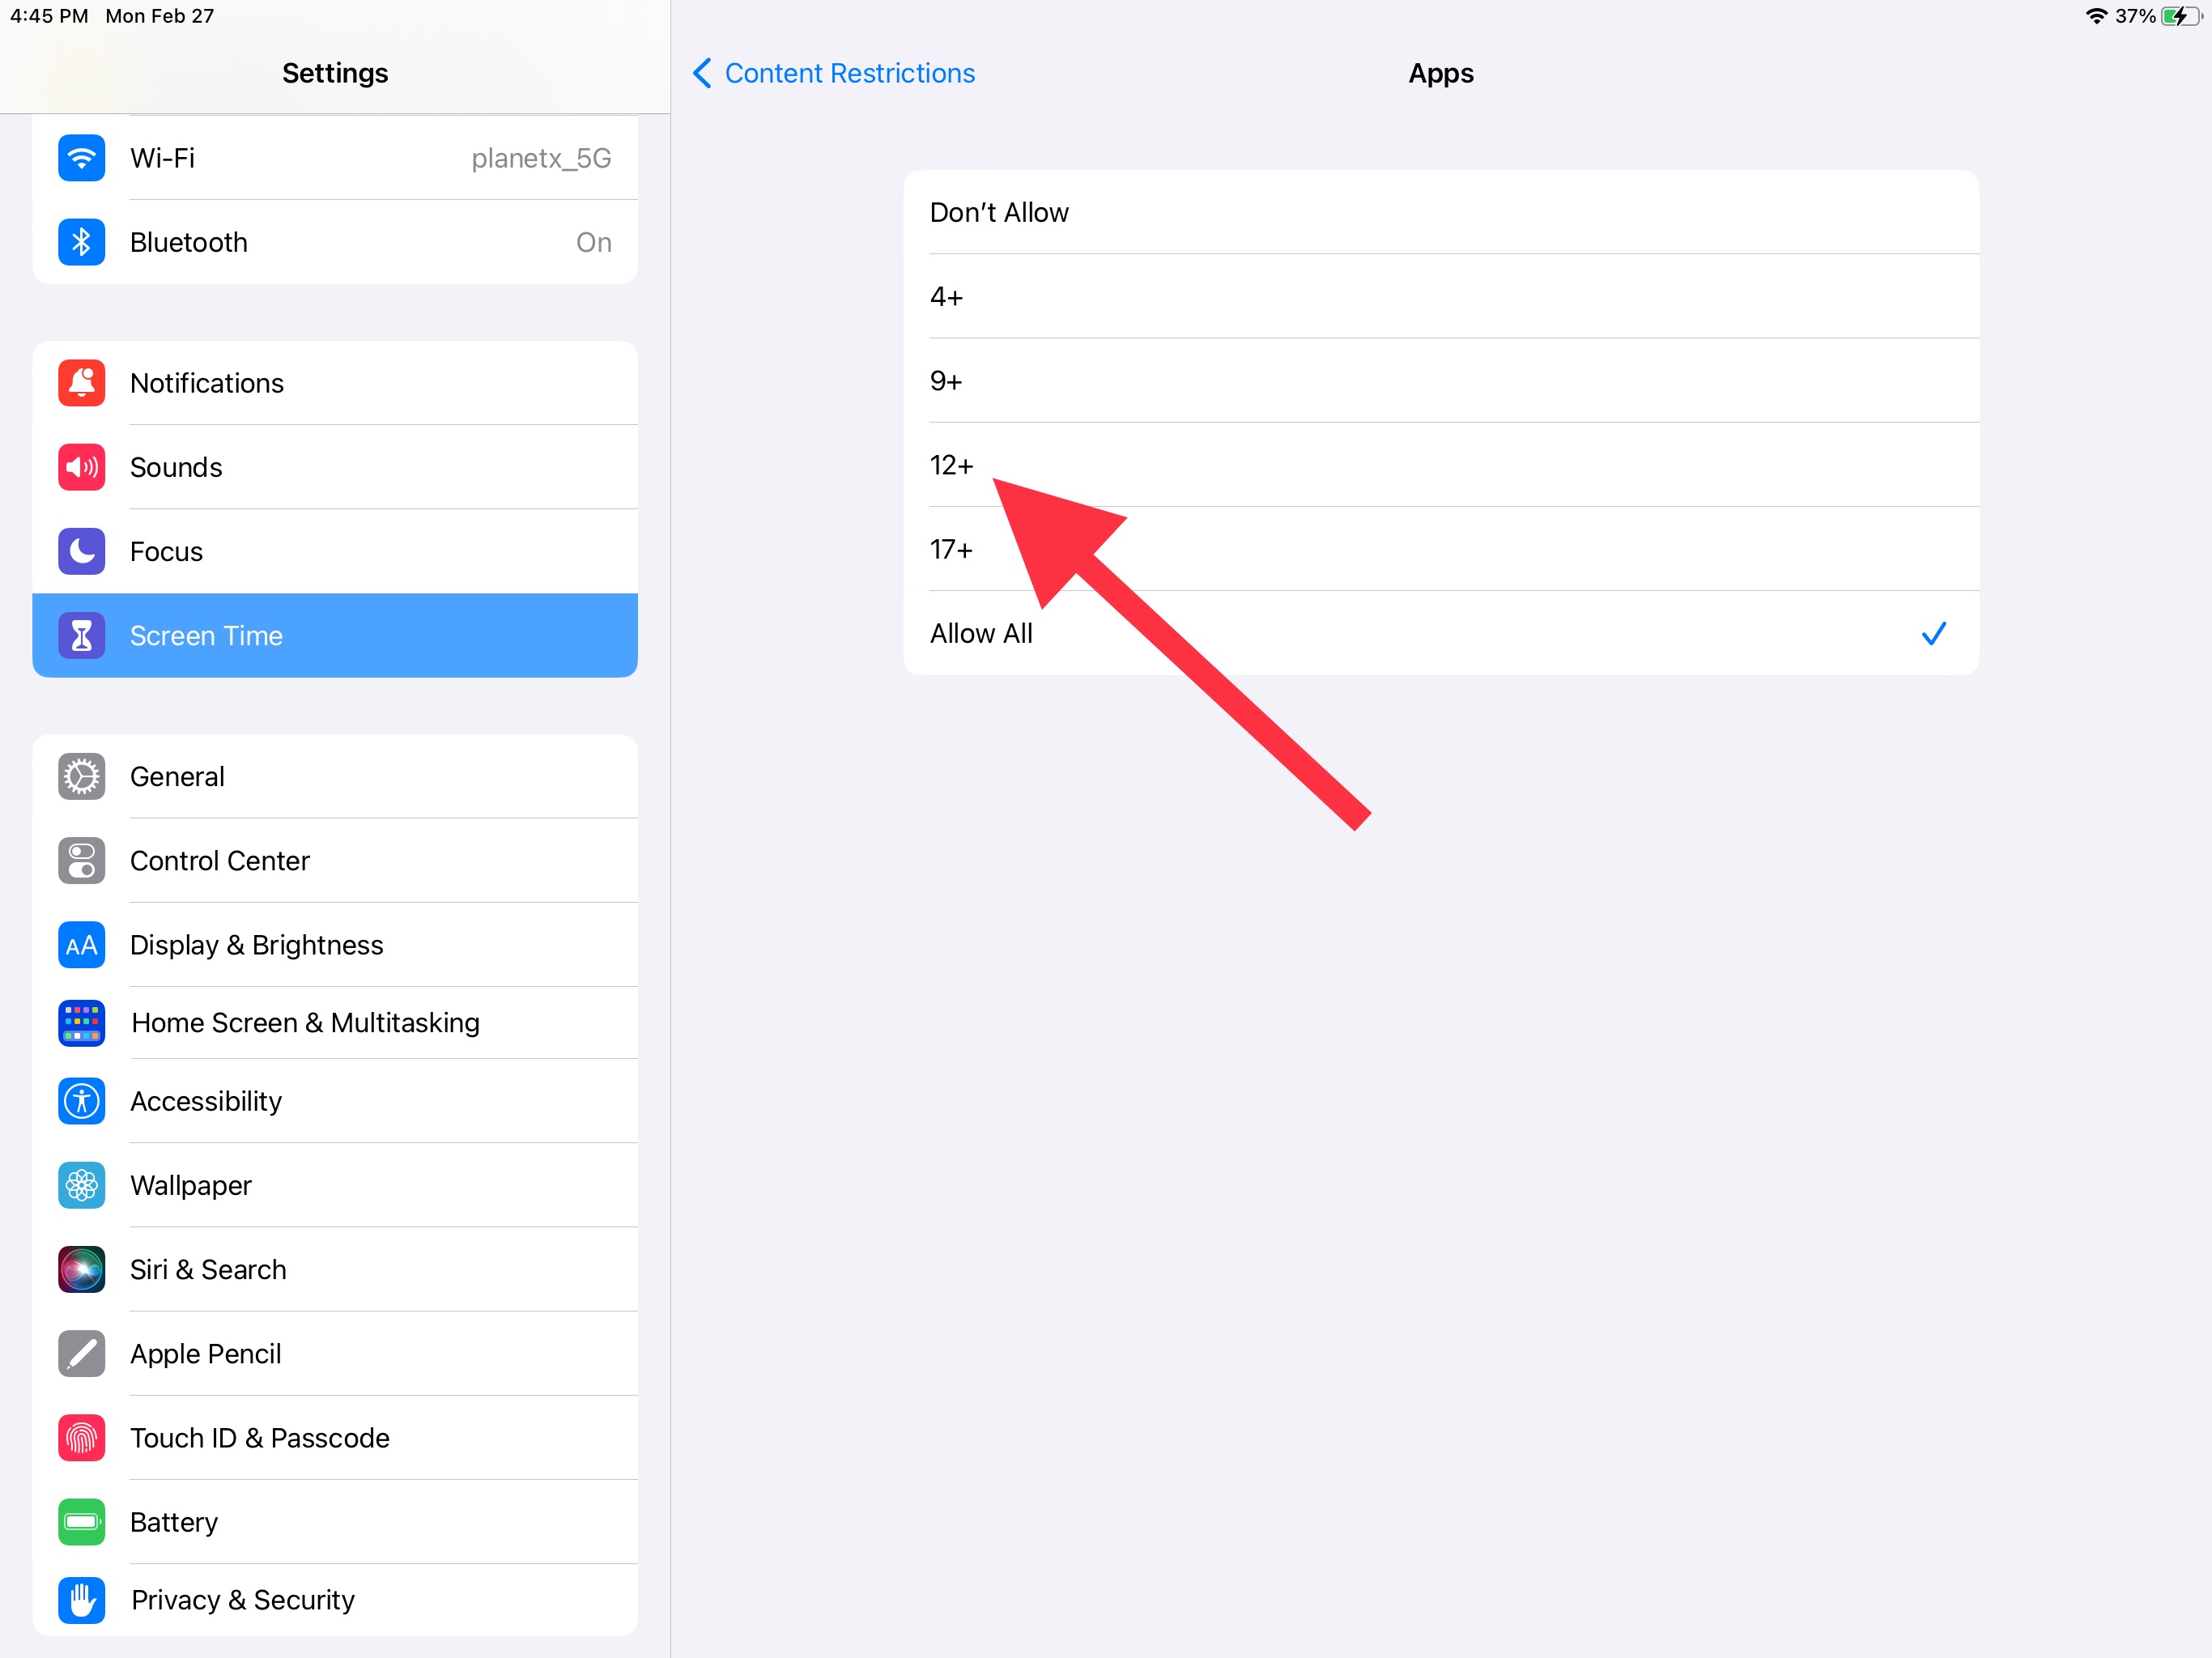Tap the Wi-Fi settings icon
2212x1658 pixels.
(x=81, y=158)
